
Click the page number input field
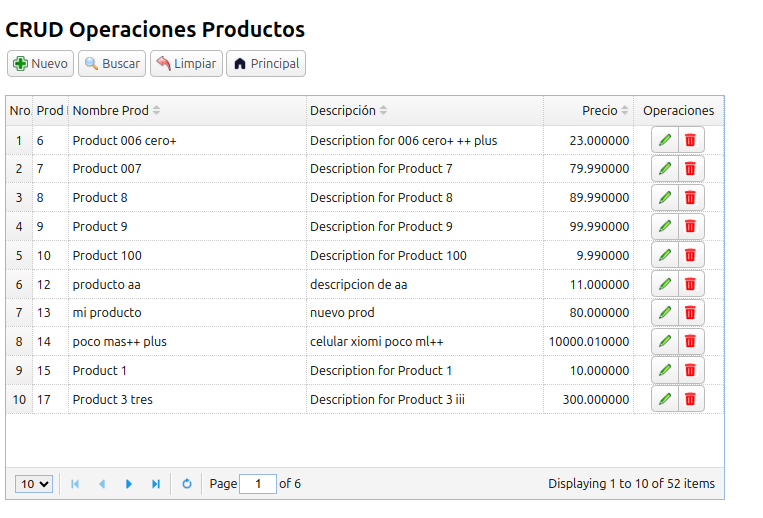[x=258, y=484]
